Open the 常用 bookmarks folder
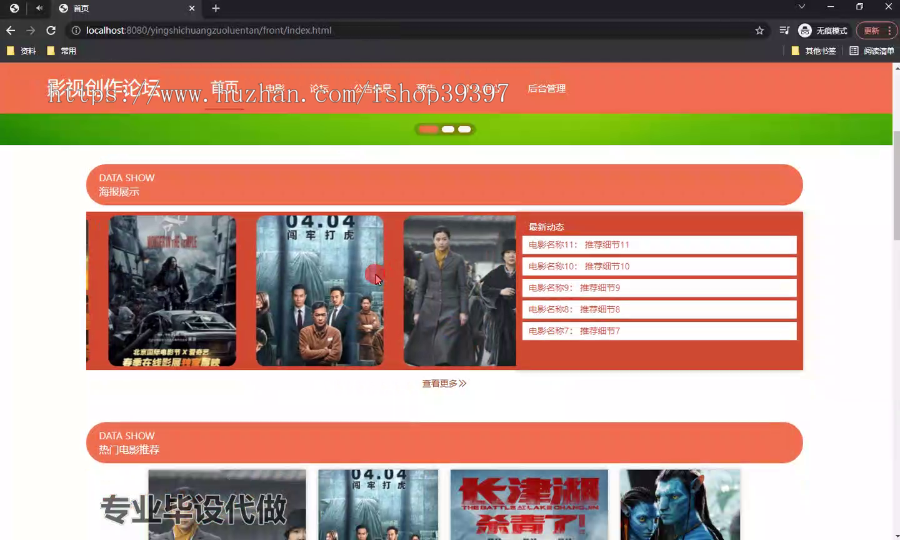 (61, 51)
